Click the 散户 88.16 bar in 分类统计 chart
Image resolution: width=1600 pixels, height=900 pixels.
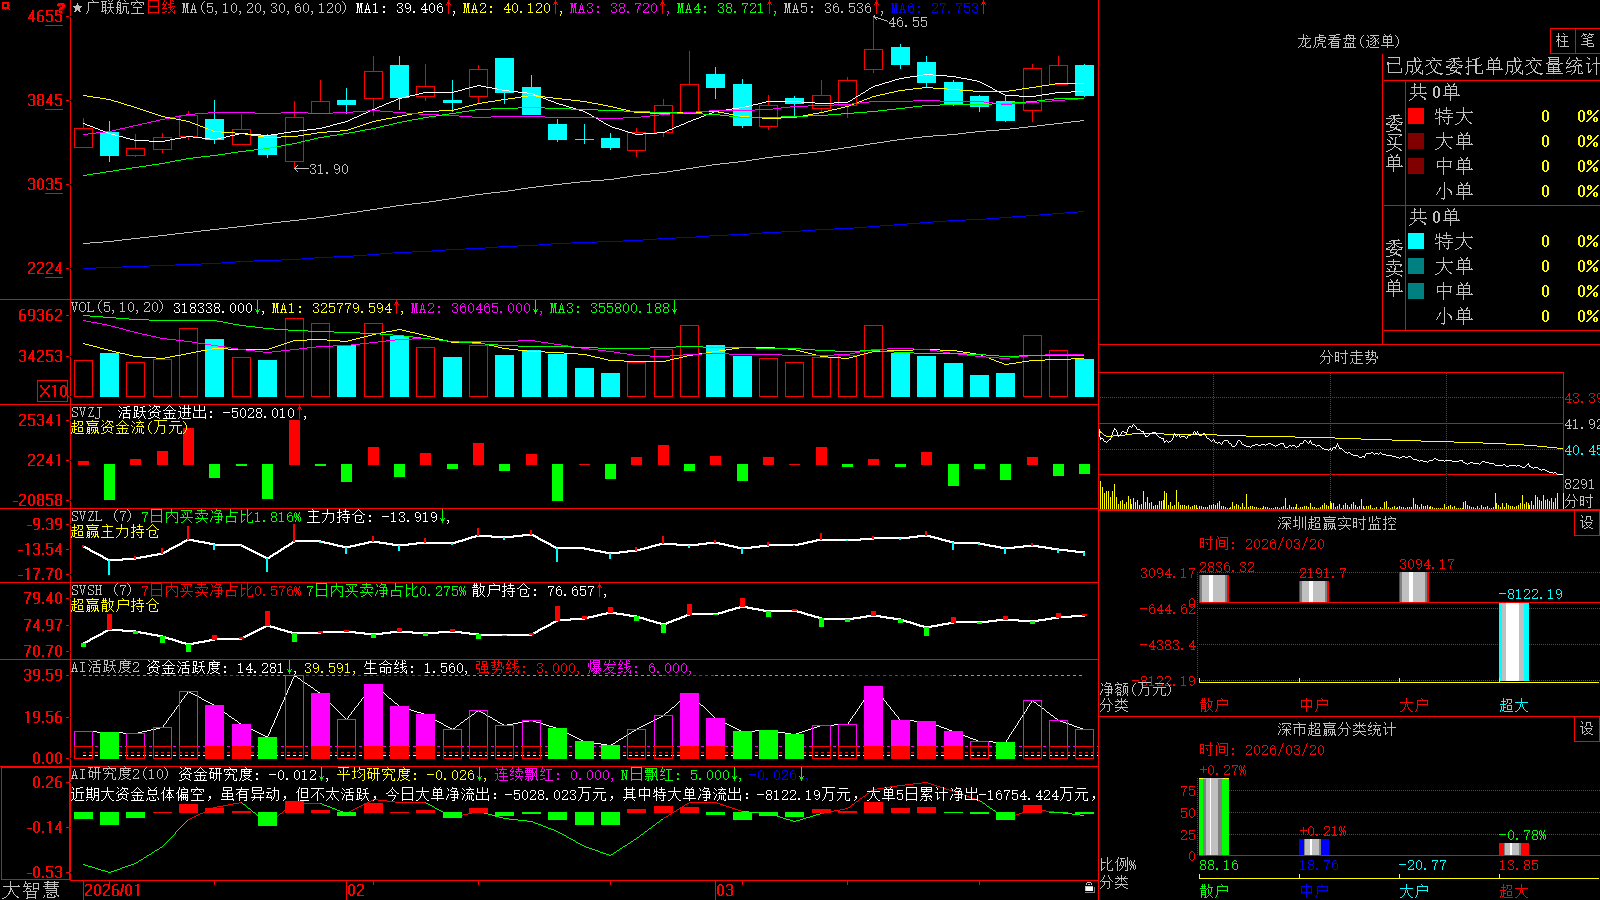[1214, 817]
